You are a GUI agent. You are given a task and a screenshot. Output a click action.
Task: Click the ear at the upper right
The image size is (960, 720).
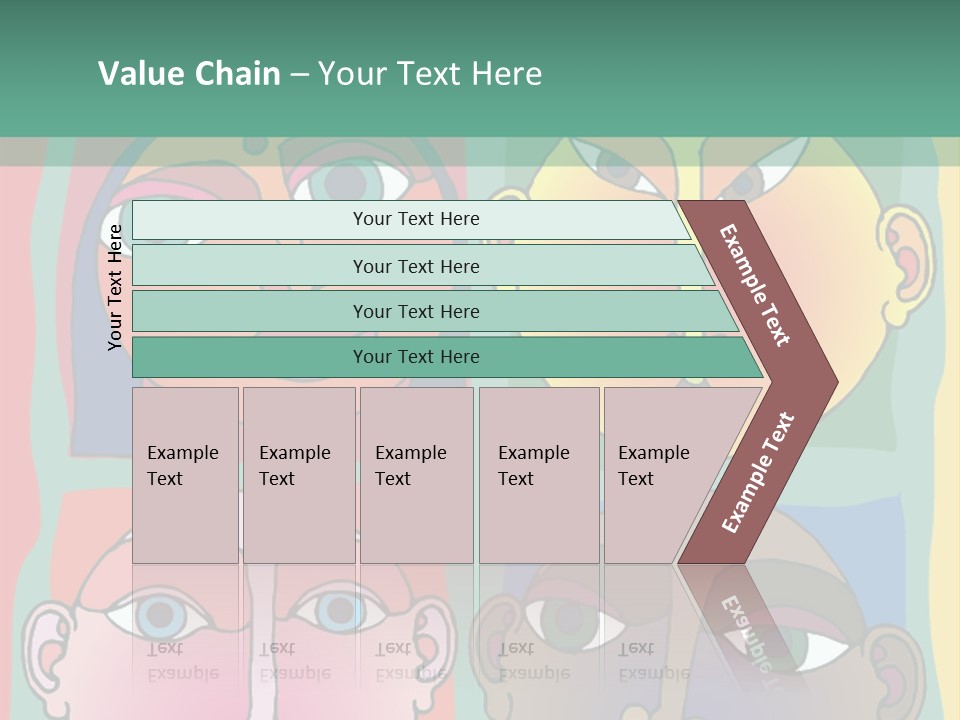[x=904, y=257]
